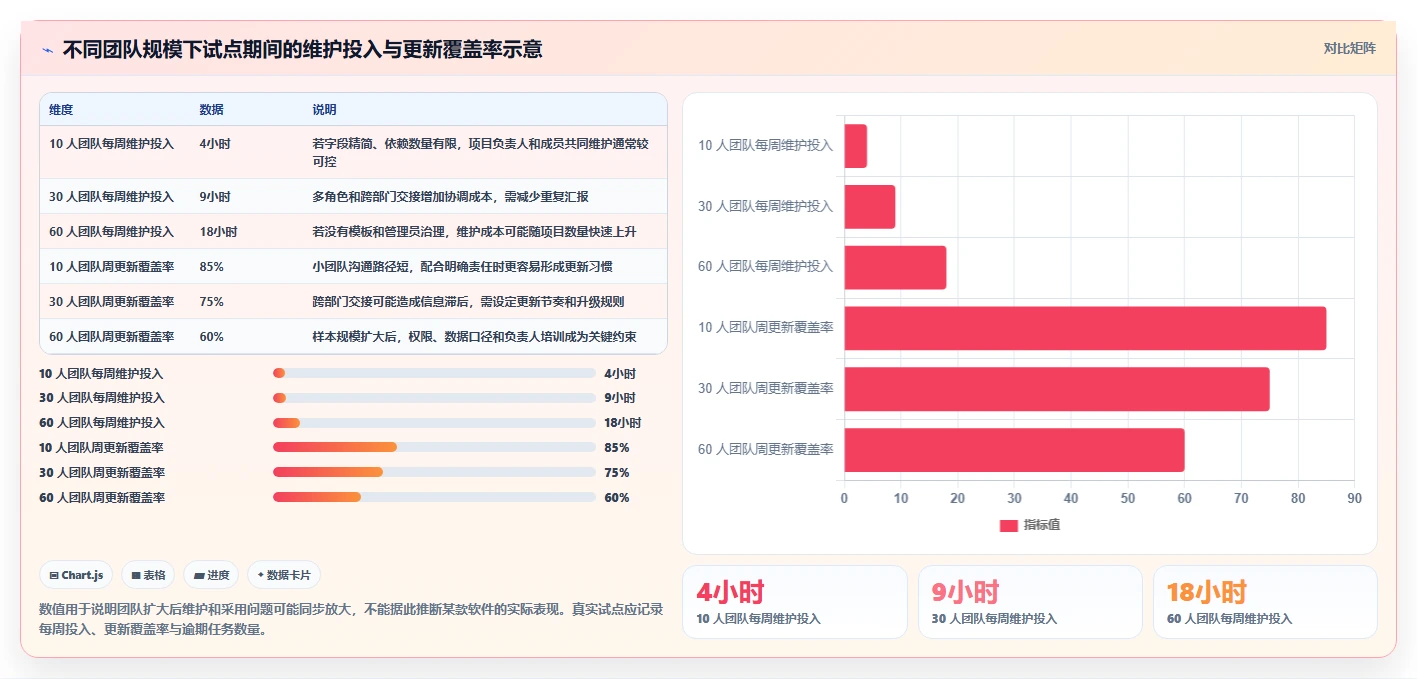
Task: Click the 数据 column header
Action: click(212, 109)
